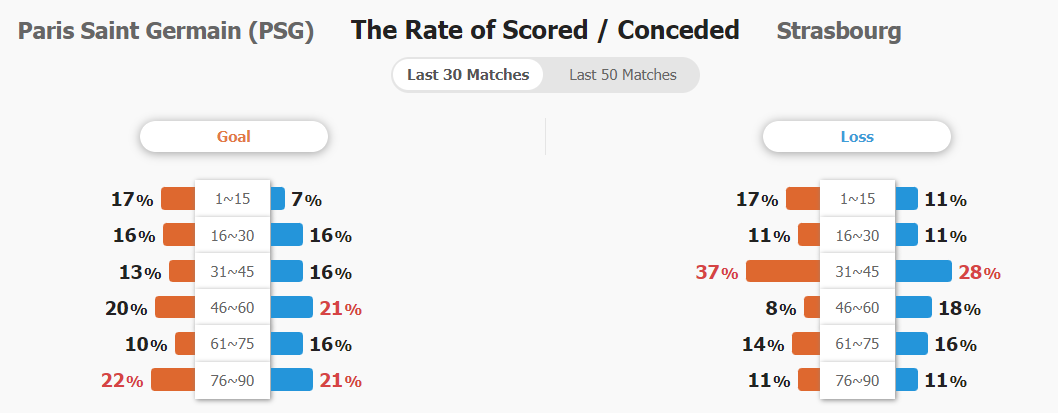Select the Goal pill button

pos(233,136)
